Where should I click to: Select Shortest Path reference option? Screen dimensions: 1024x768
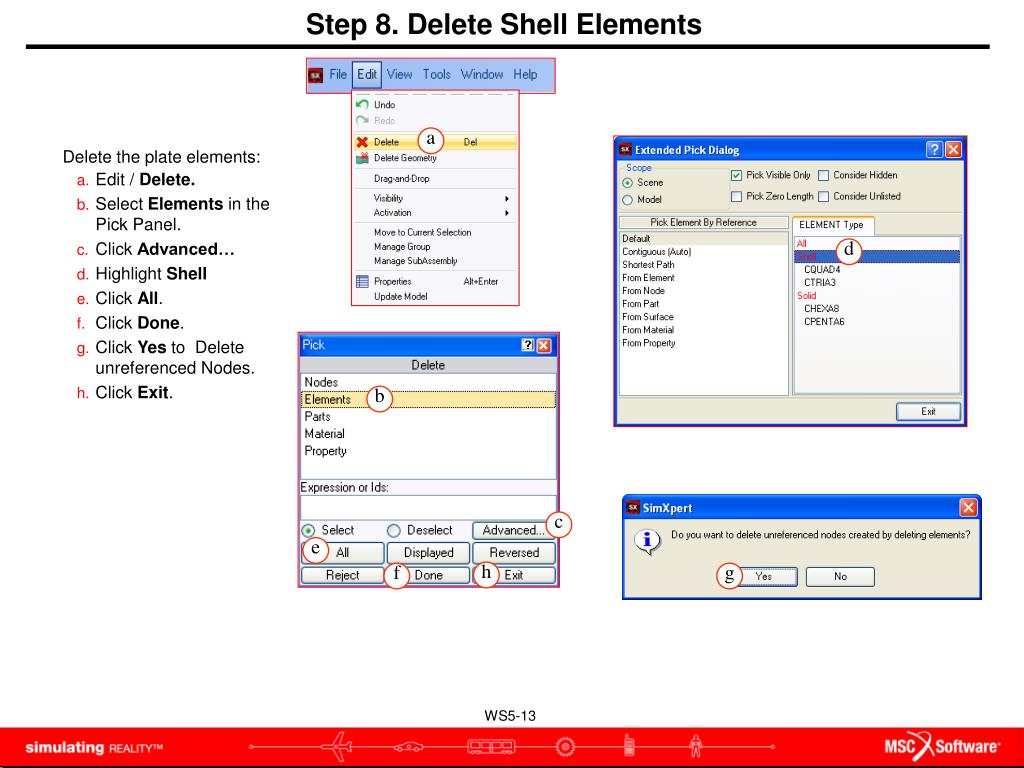click(x=703, y=265)
